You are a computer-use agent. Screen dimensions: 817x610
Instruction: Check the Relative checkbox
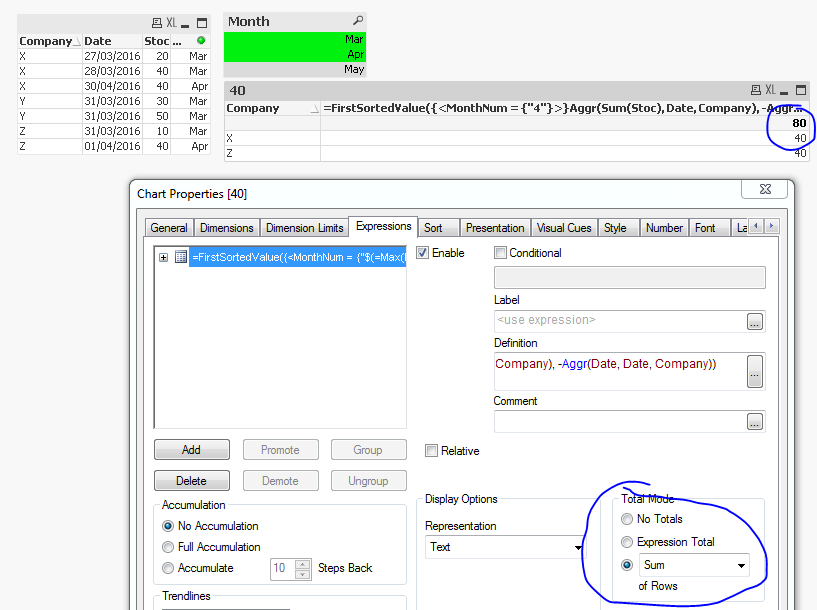tap(431, 451)
